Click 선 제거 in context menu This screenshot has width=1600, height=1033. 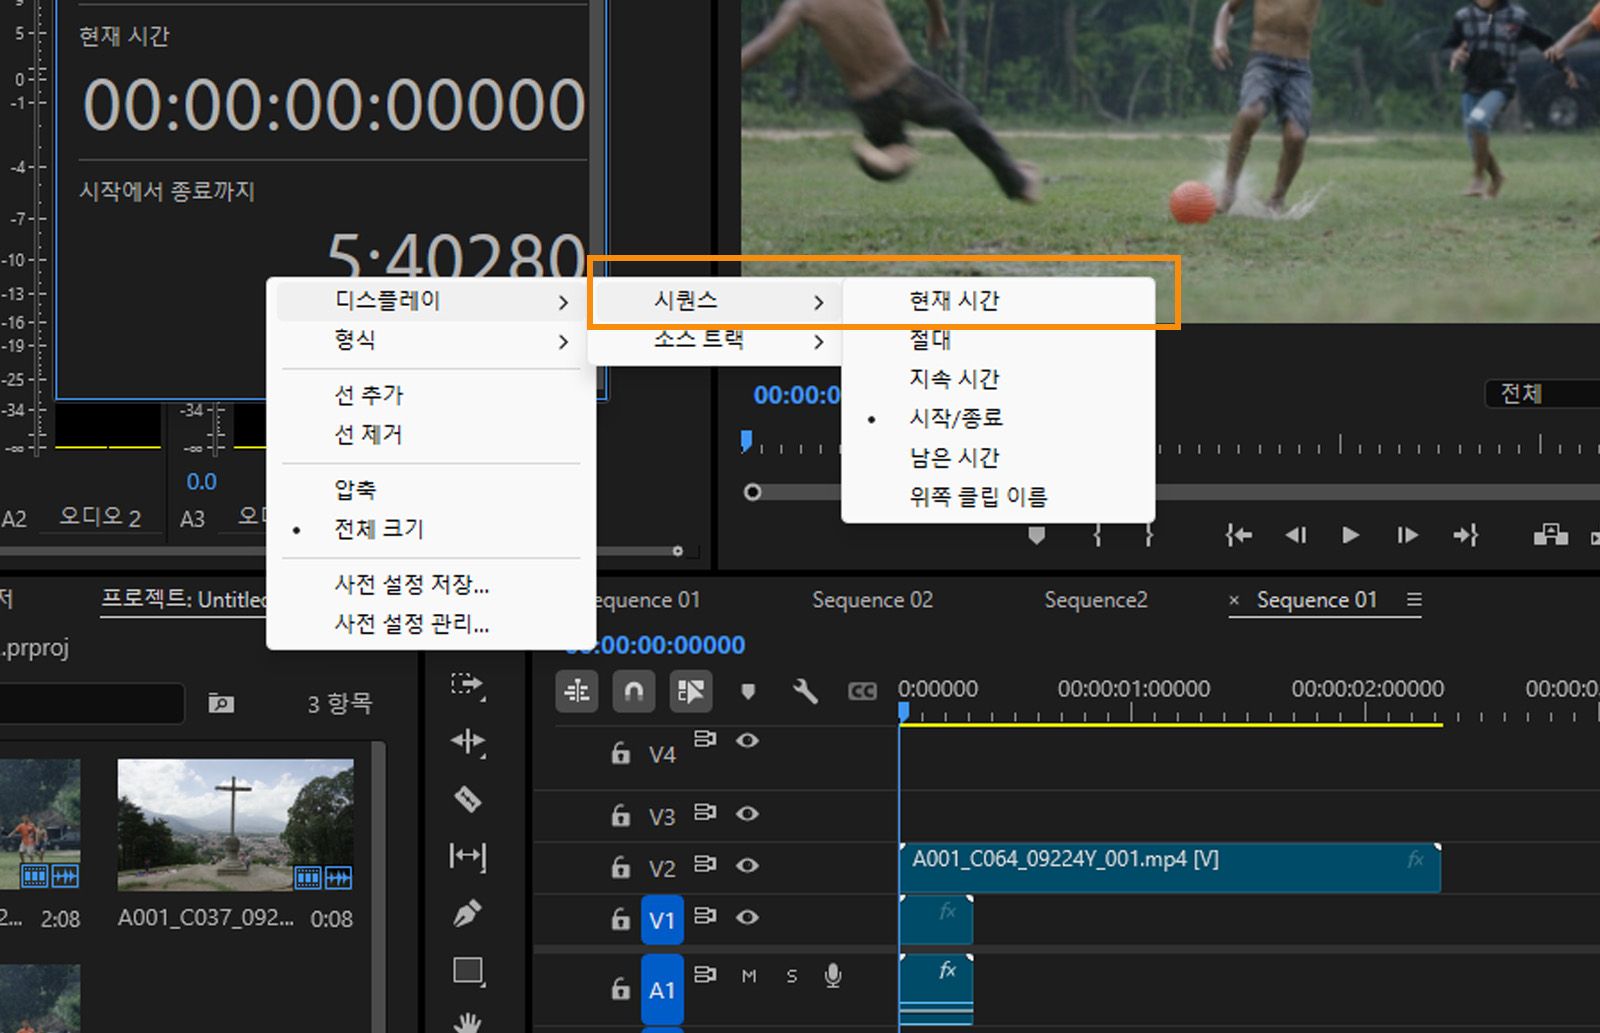431,435
